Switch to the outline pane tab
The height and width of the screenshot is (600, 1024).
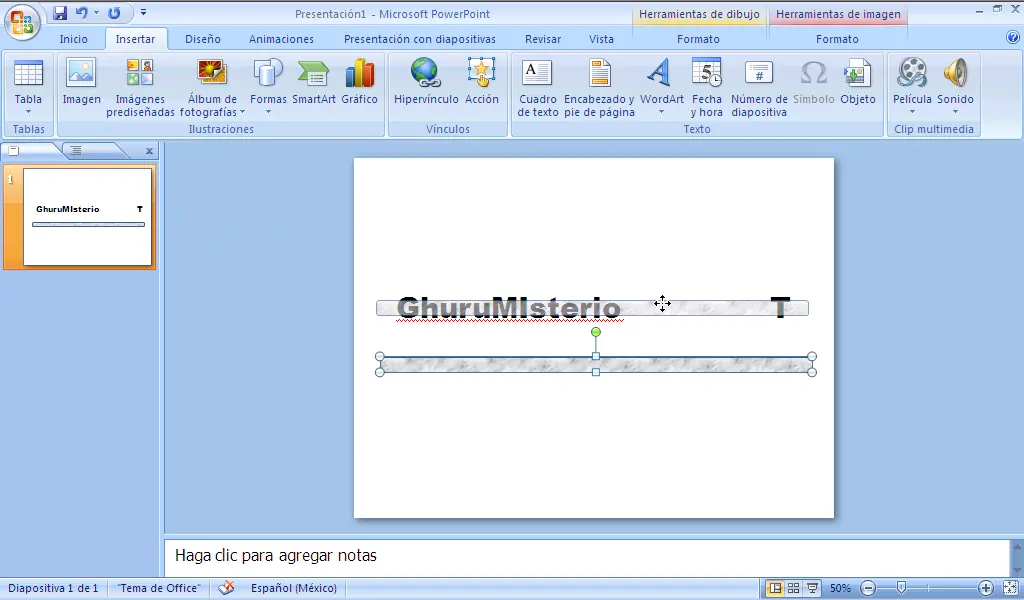[x=76, y=151]
